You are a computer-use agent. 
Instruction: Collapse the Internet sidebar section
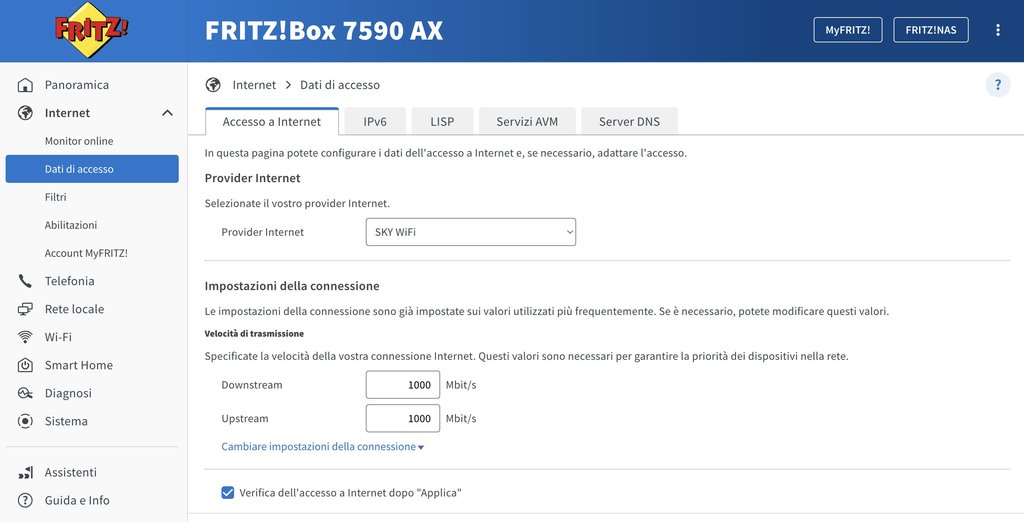(x=167, y=113)
